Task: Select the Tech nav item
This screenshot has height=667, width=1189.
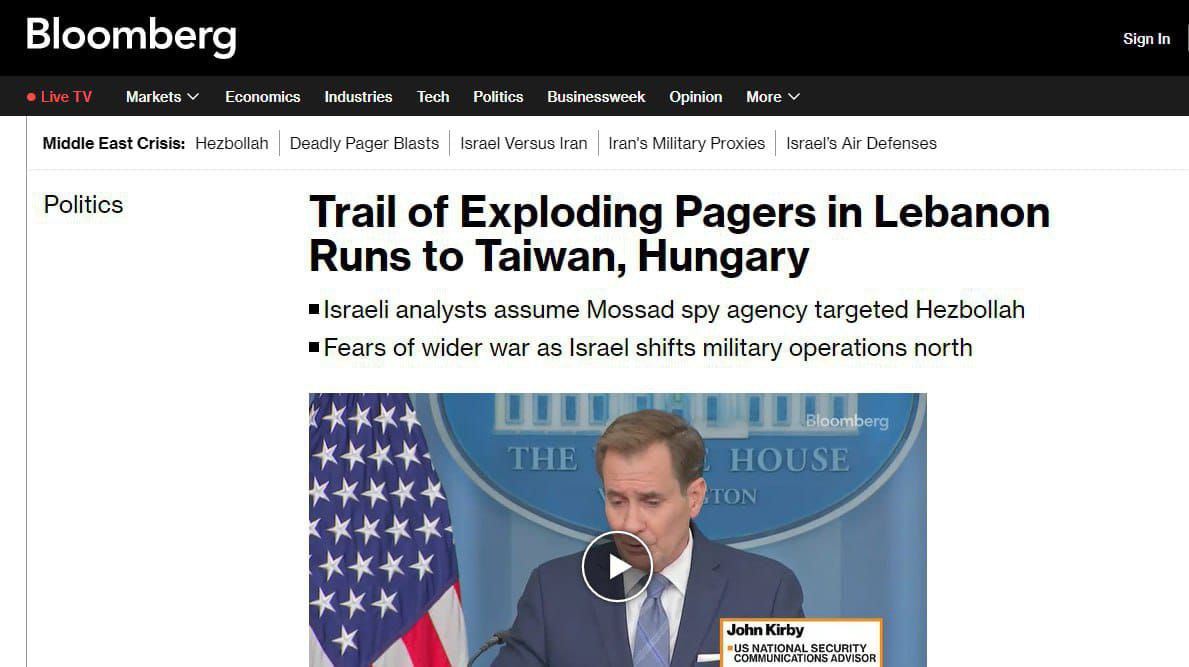Action: click(x=433, y=97)
